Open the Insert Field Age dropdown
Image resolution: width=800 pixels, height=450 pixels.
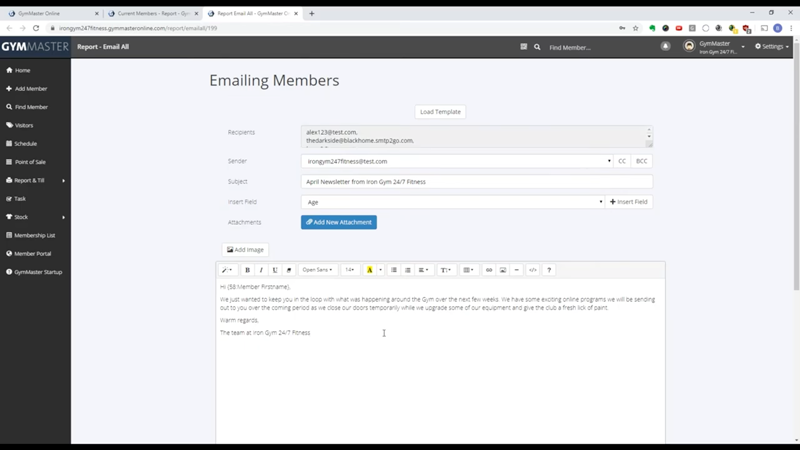[453, 202]
